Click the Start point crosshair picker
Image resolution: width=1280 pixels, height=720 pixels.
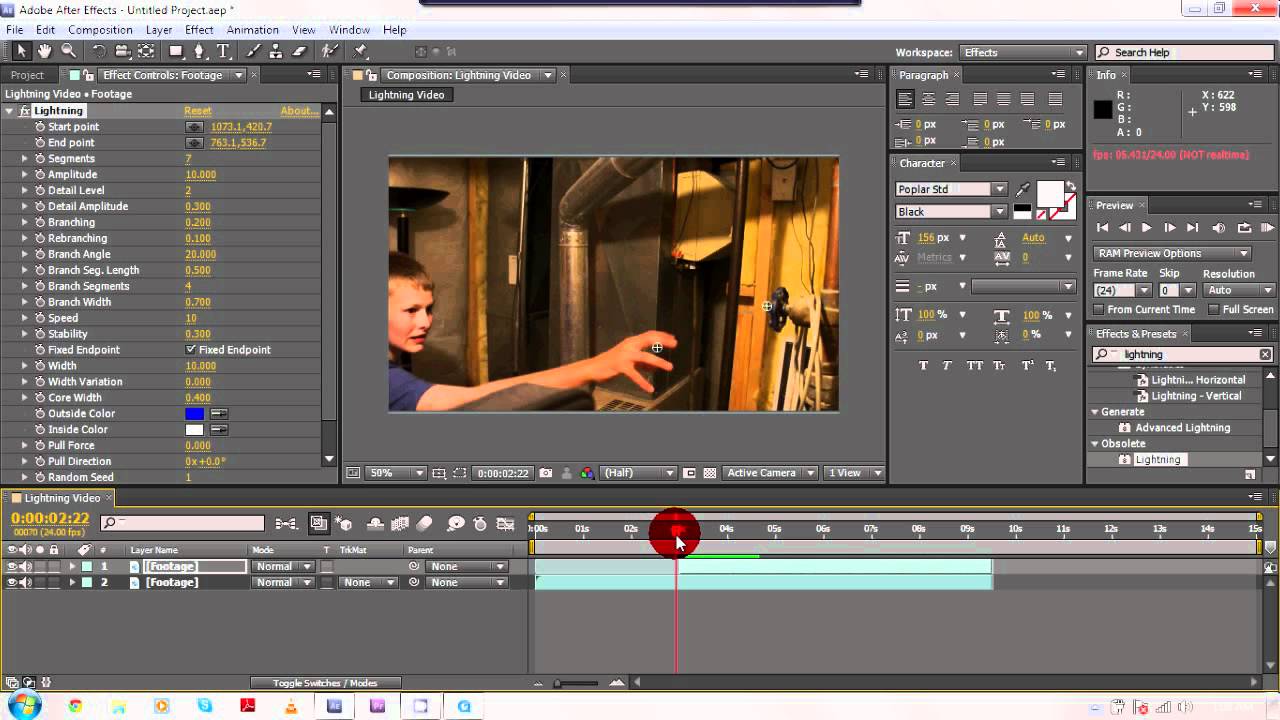[x=194, y=127]
